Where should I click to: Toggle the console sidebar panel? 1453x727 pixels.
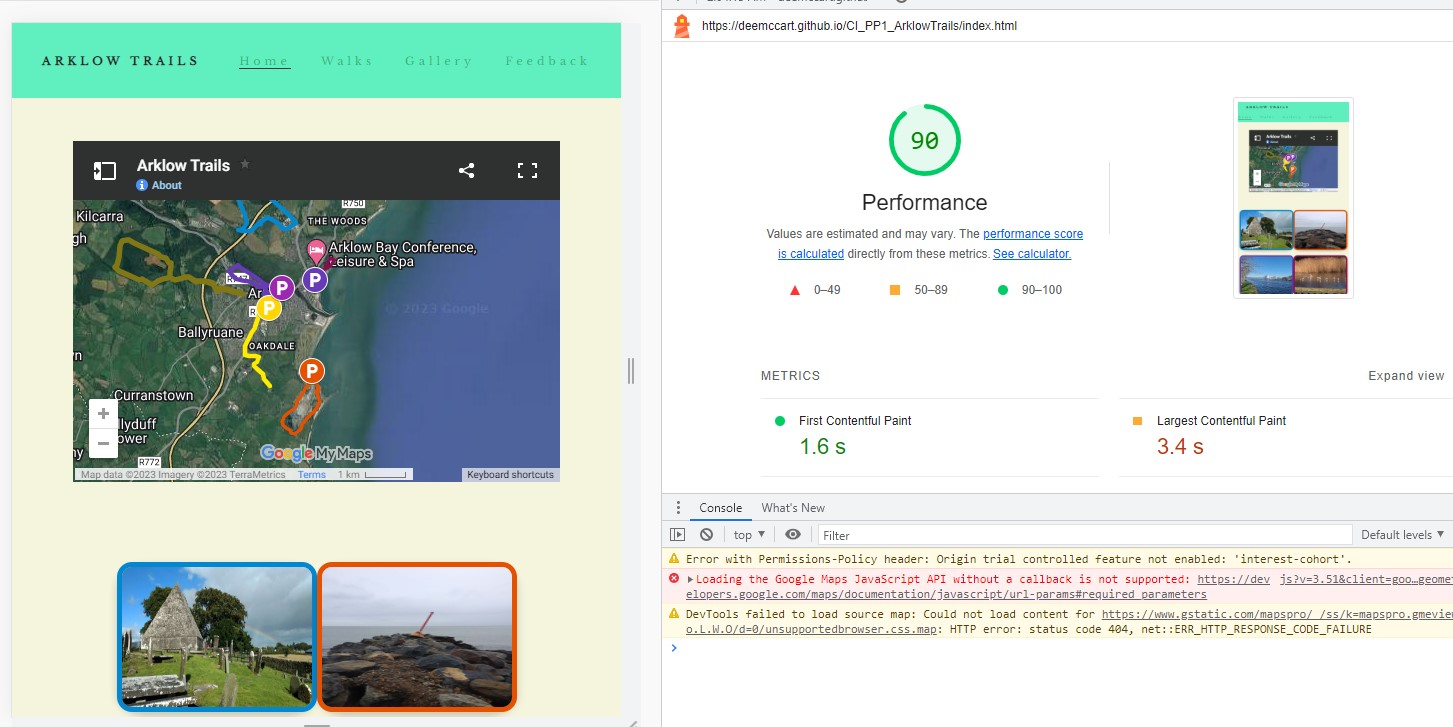pyautogui.click(x=678, y=535)
